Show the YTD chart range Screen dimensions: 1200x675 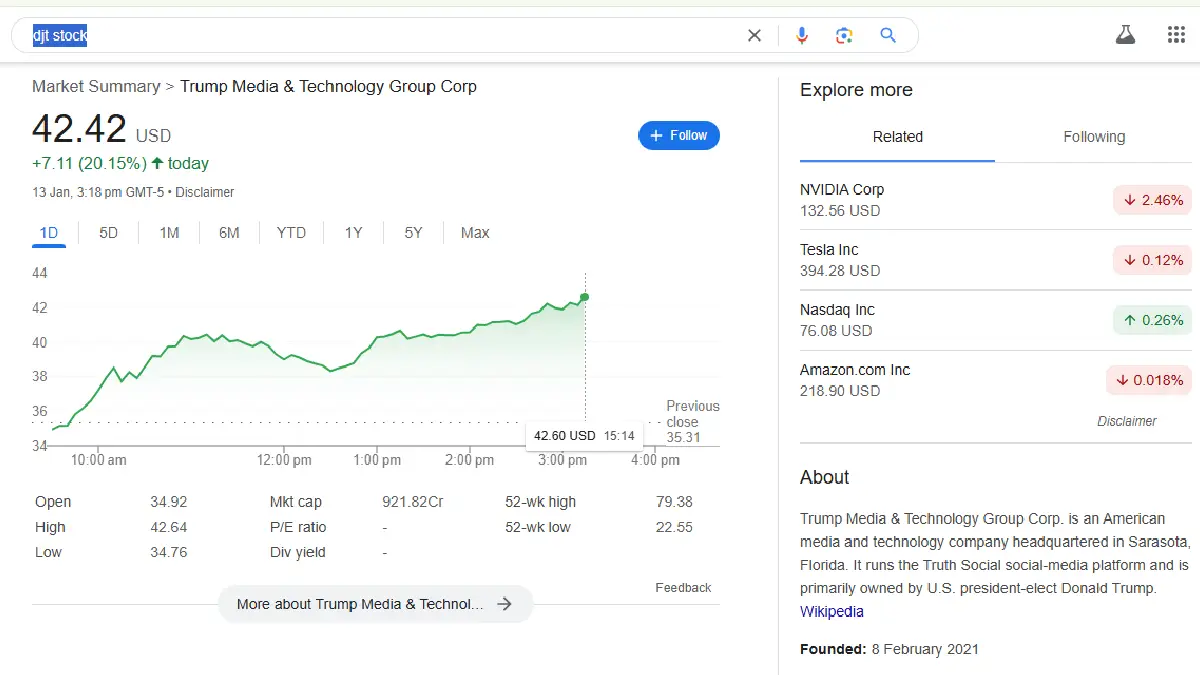291,233
